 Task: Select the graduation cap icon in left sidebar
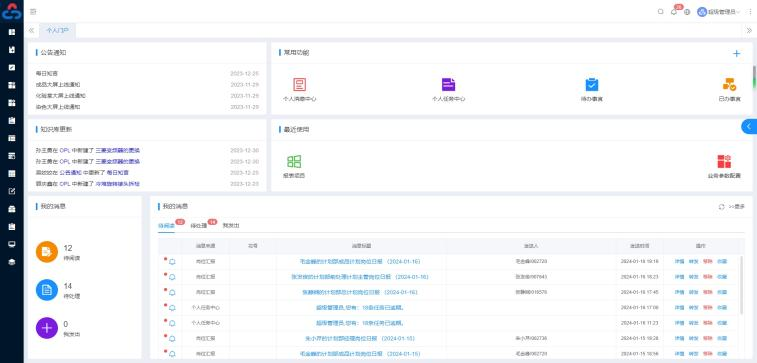pos(12,262)
